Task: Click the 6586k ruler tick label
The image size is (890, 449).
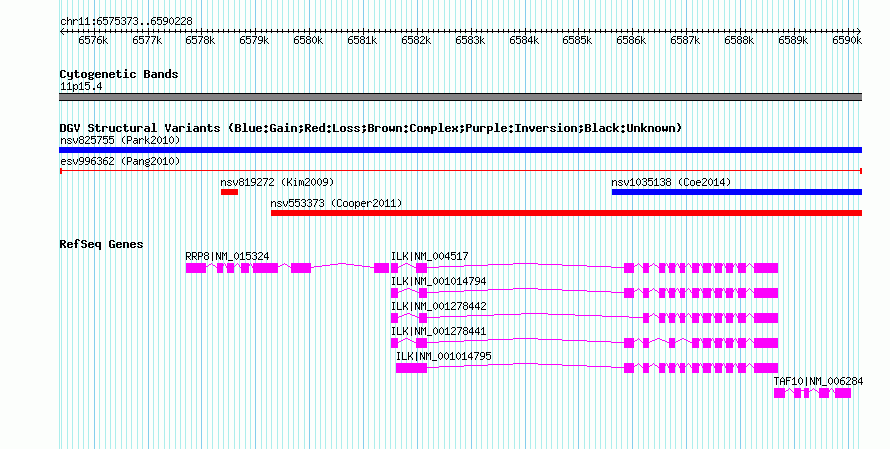Action: pos(631,40)
